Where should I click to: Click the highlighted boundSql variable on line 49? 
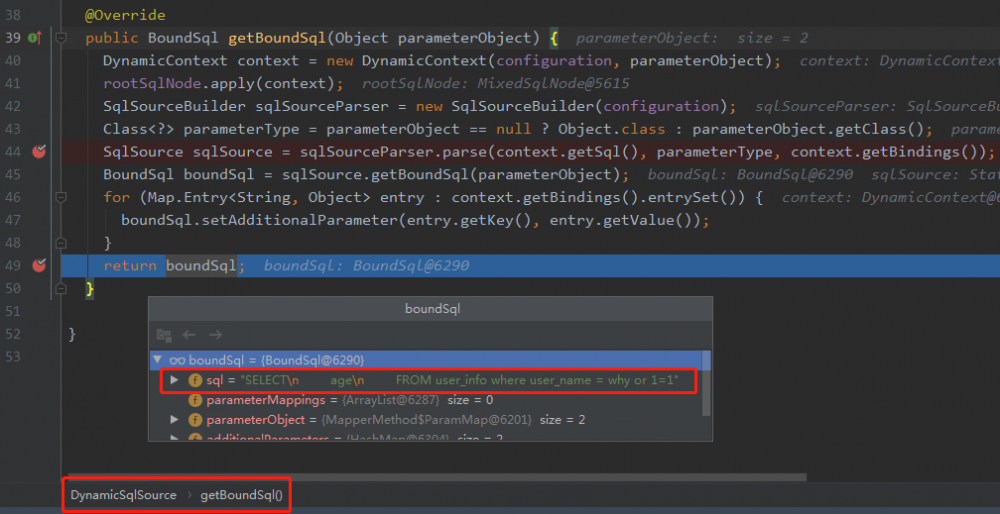[201, 265]
